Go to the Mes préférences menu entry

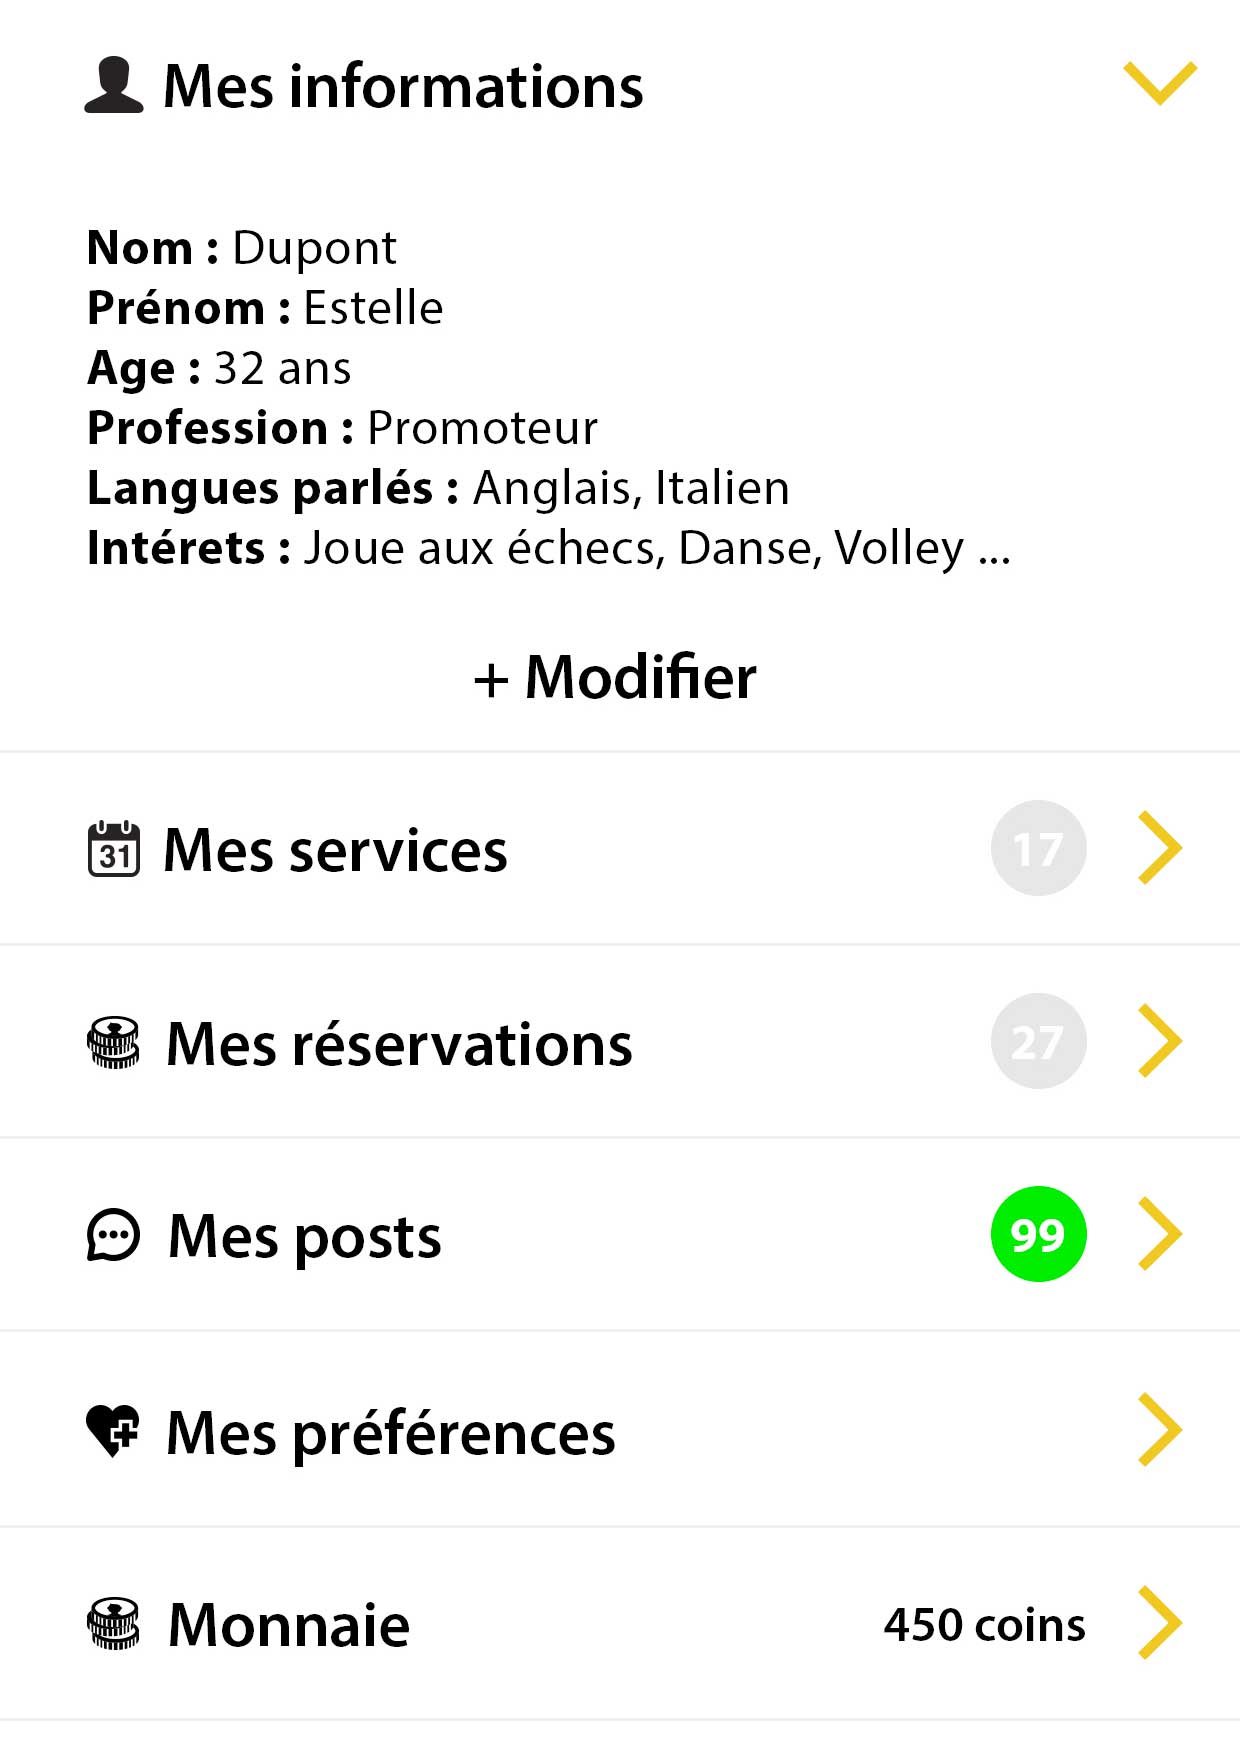pos(390,1433)
